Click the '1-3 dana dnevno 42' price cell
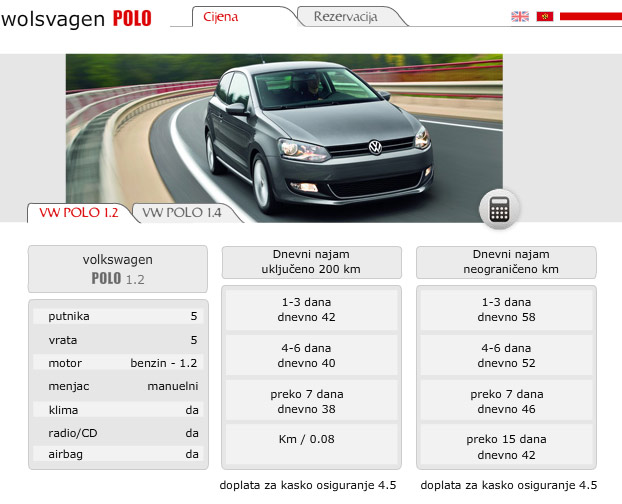 click(x=311, y=310)
